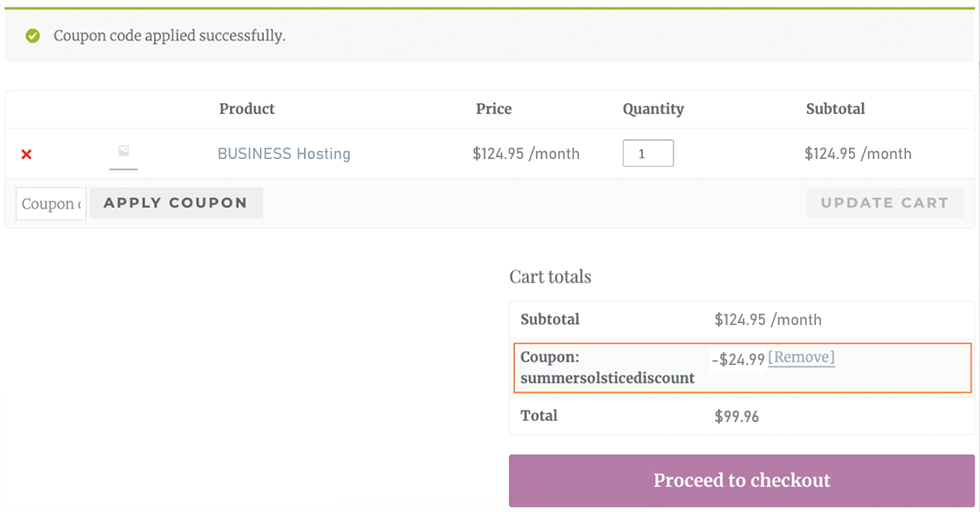Focus the coupon code text field
This screenshot has height=512, width=980.
[50, 203]
